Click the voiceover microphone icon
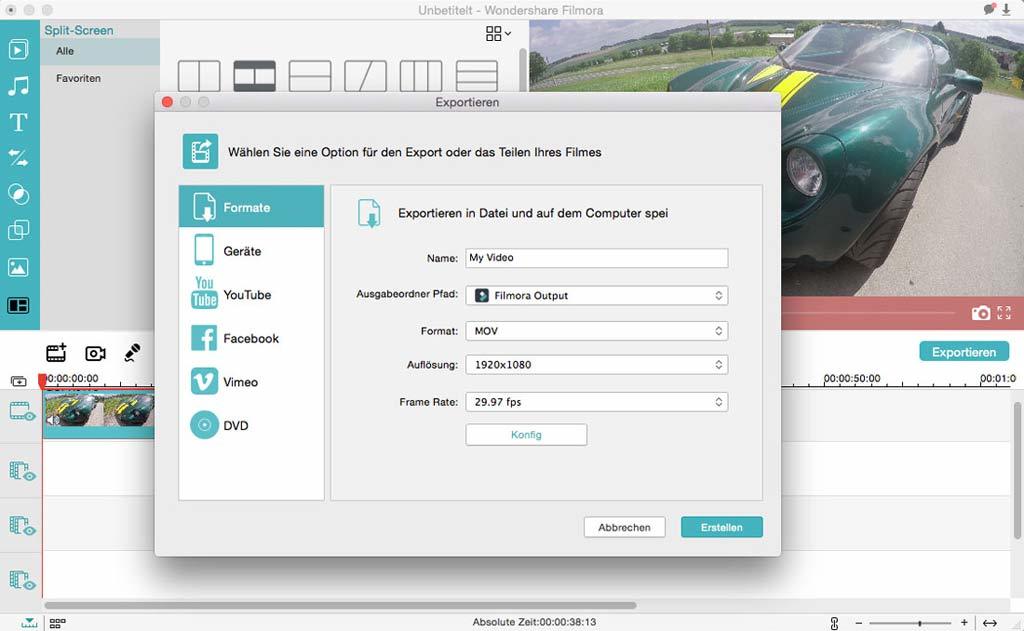Viewport: 1024px width, 631px height. click(x=132, y=353)
